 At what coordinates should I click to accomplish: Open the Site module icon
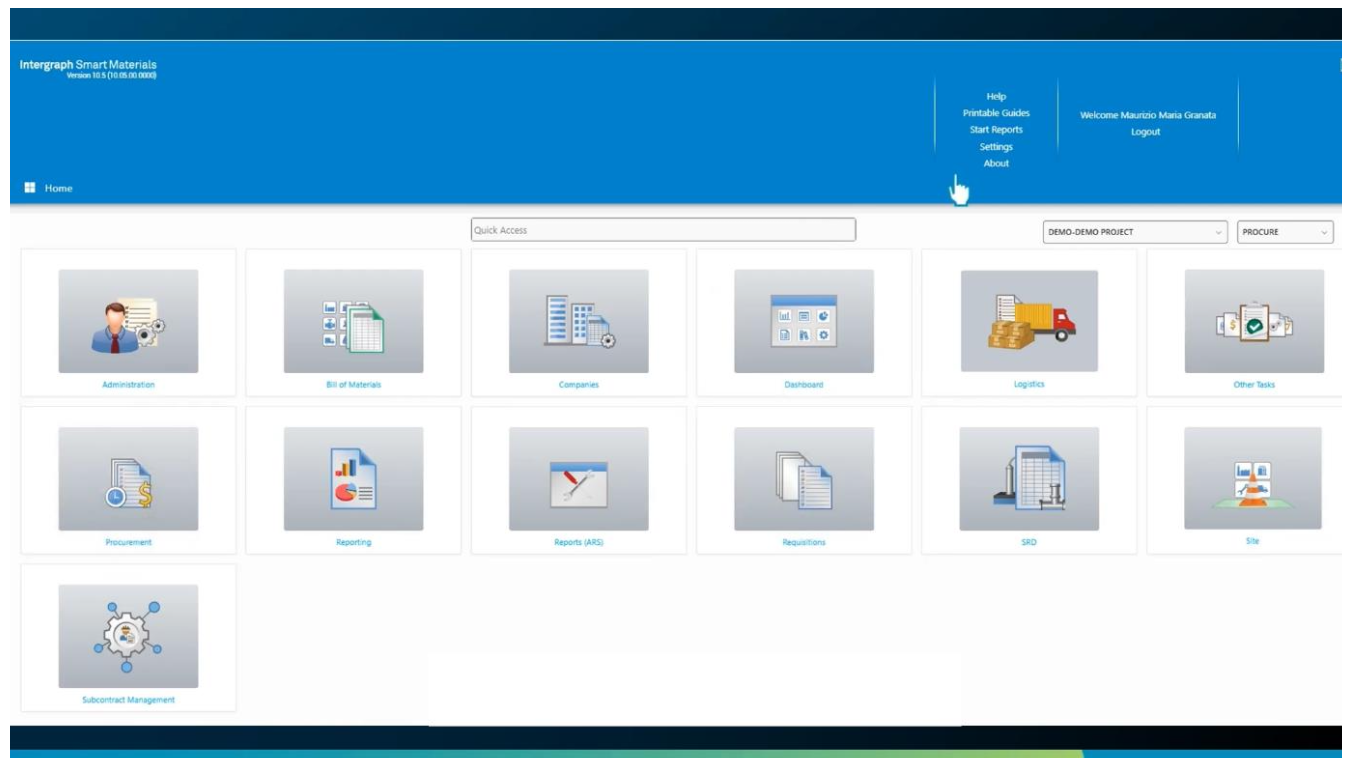(1252, 478)
